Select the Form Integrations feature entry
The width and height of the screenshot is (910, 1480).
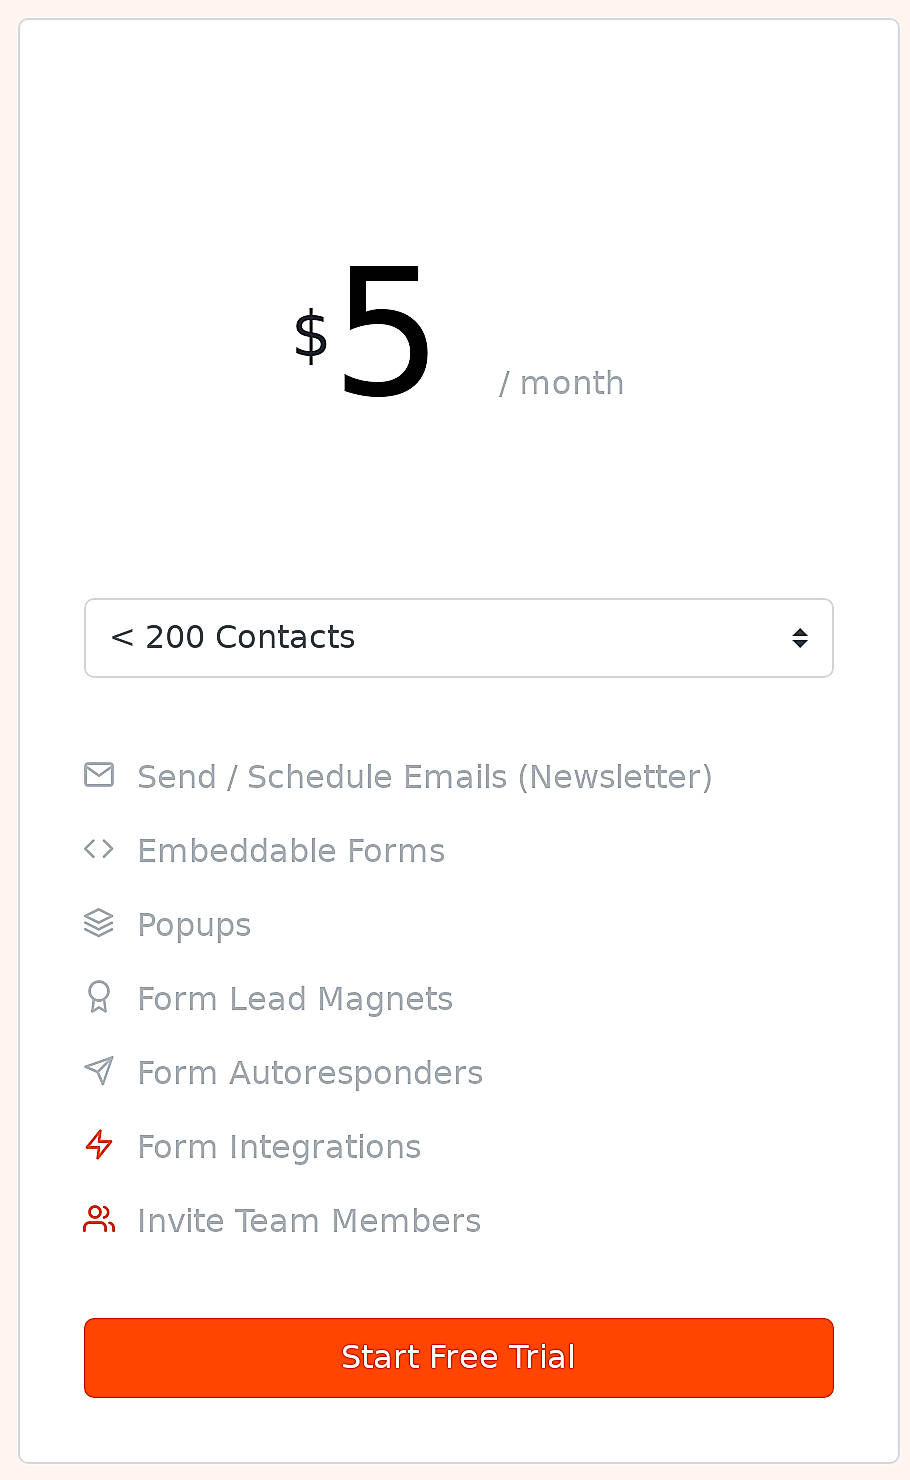click(x=279, y=1146)
